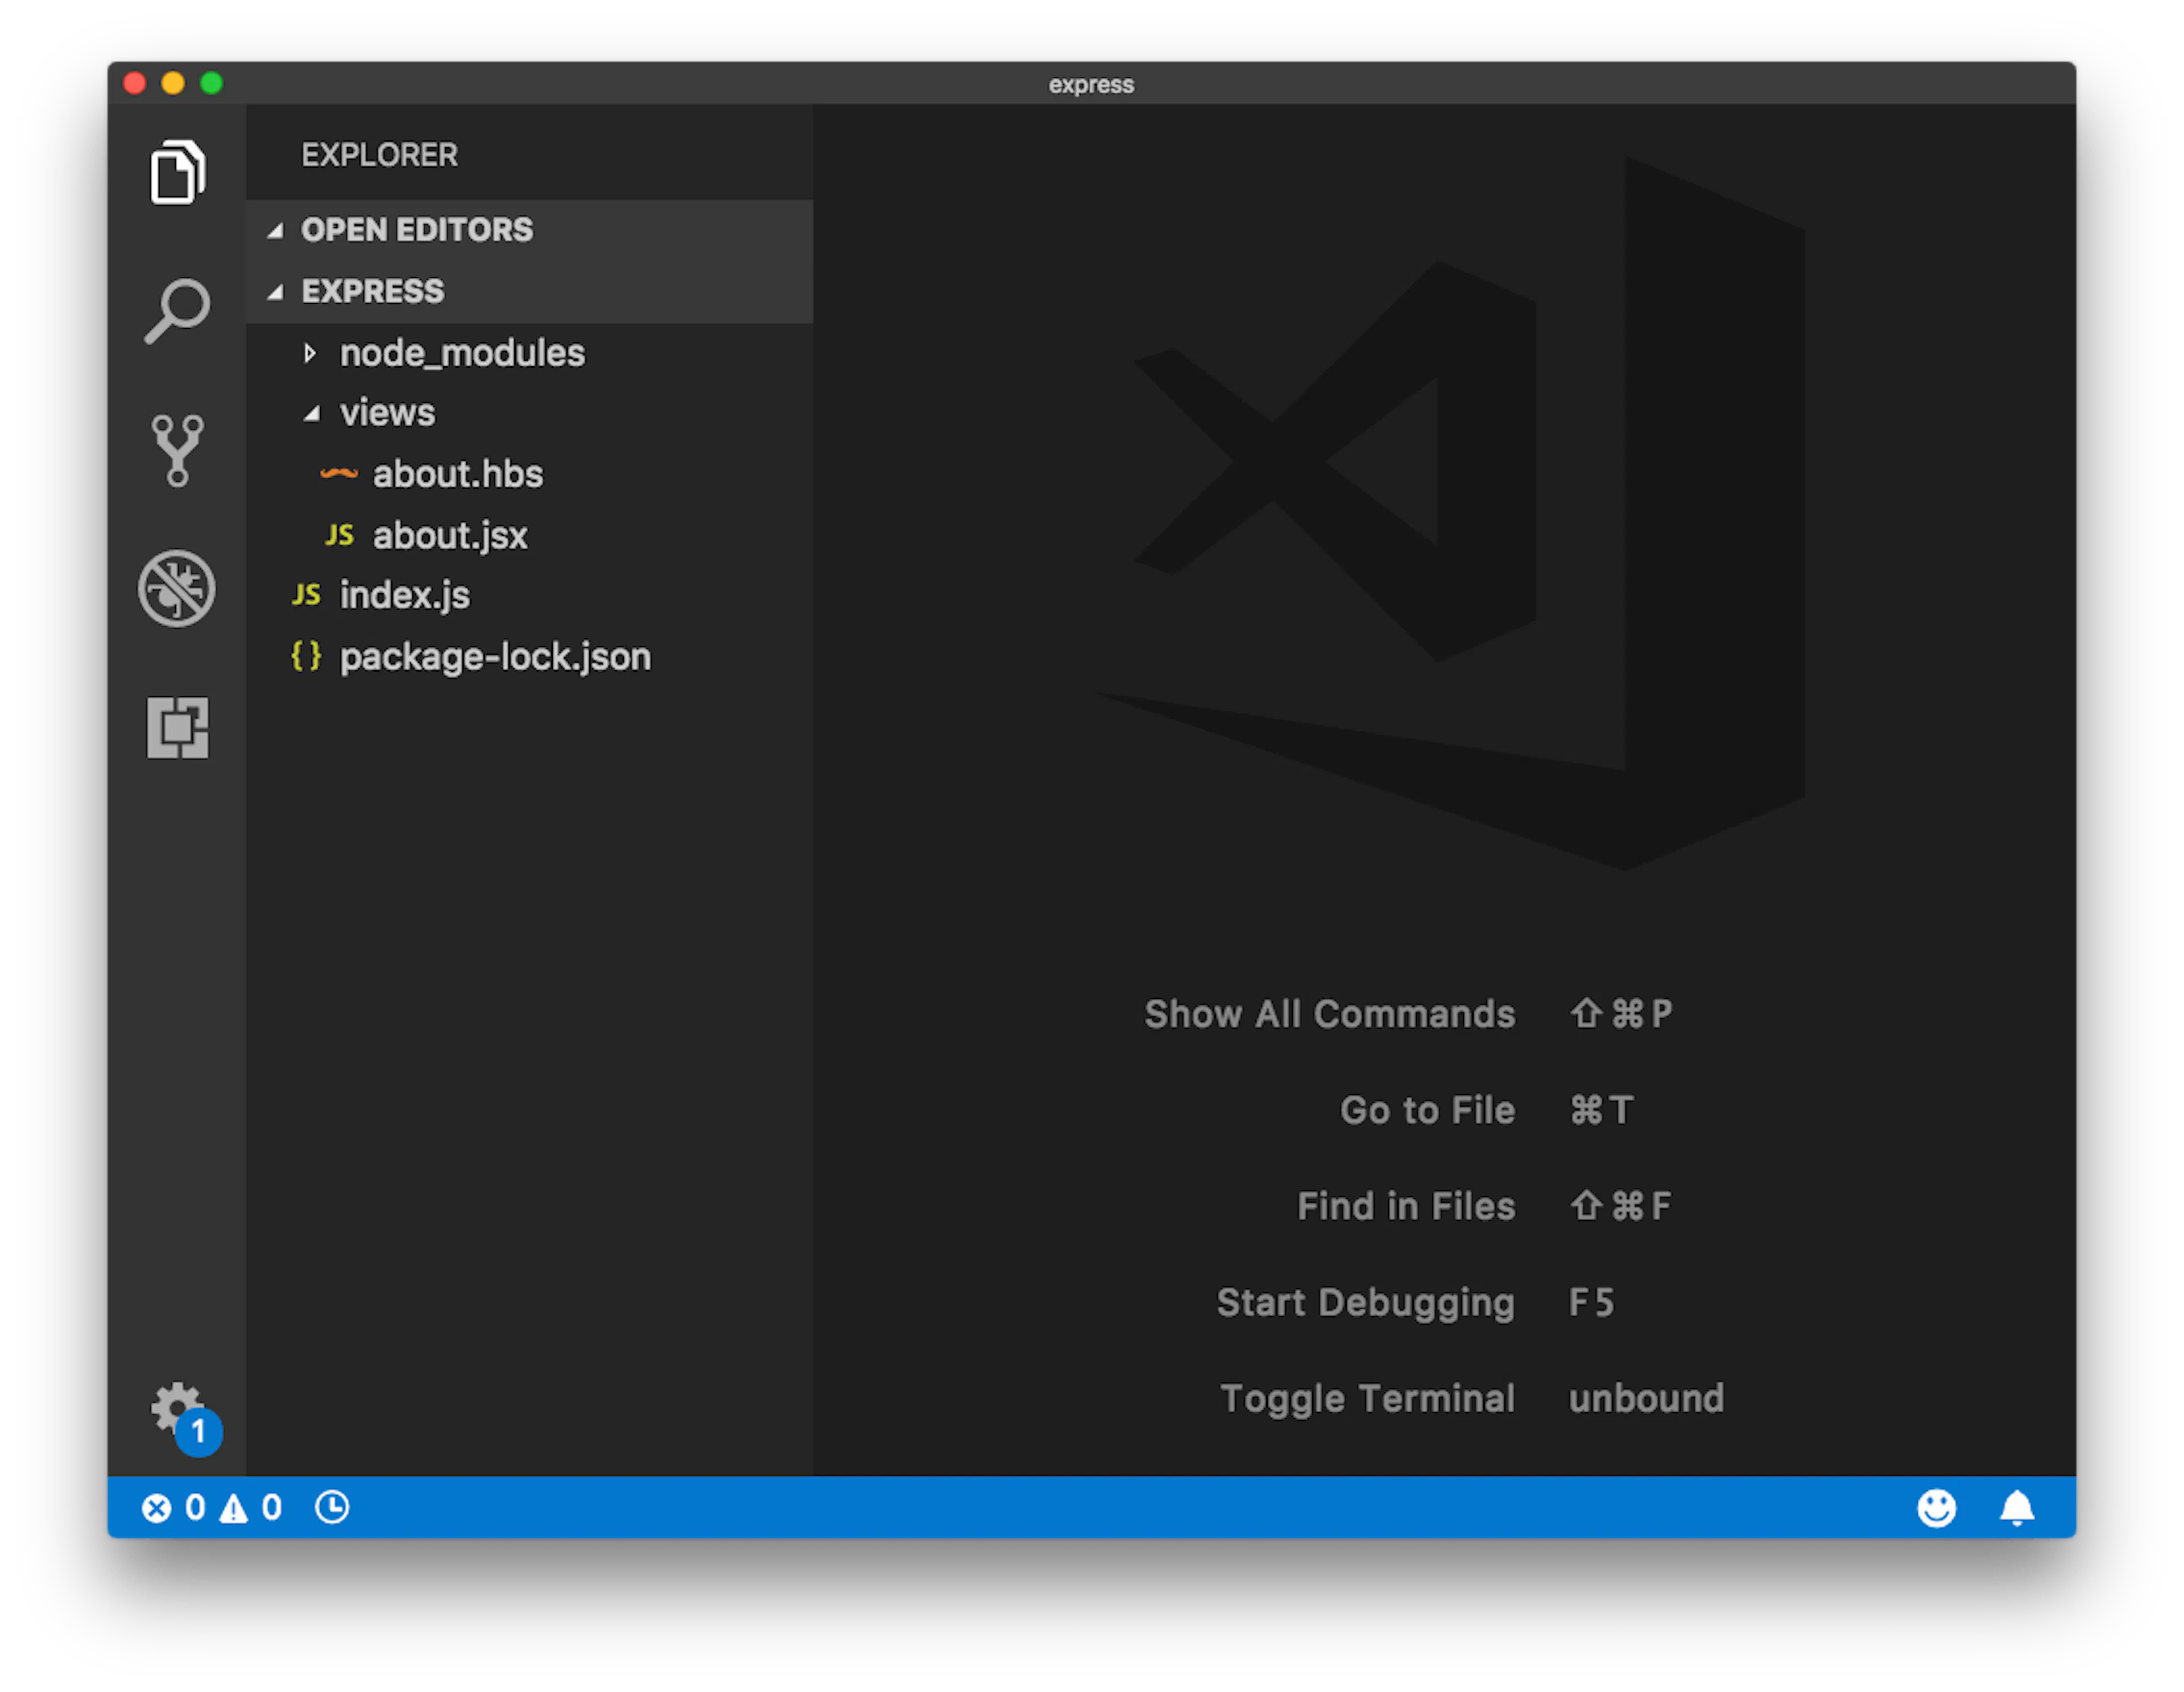Click the Find in Files hint
2184x1692 pixels.
(x=1406, y=1206)
